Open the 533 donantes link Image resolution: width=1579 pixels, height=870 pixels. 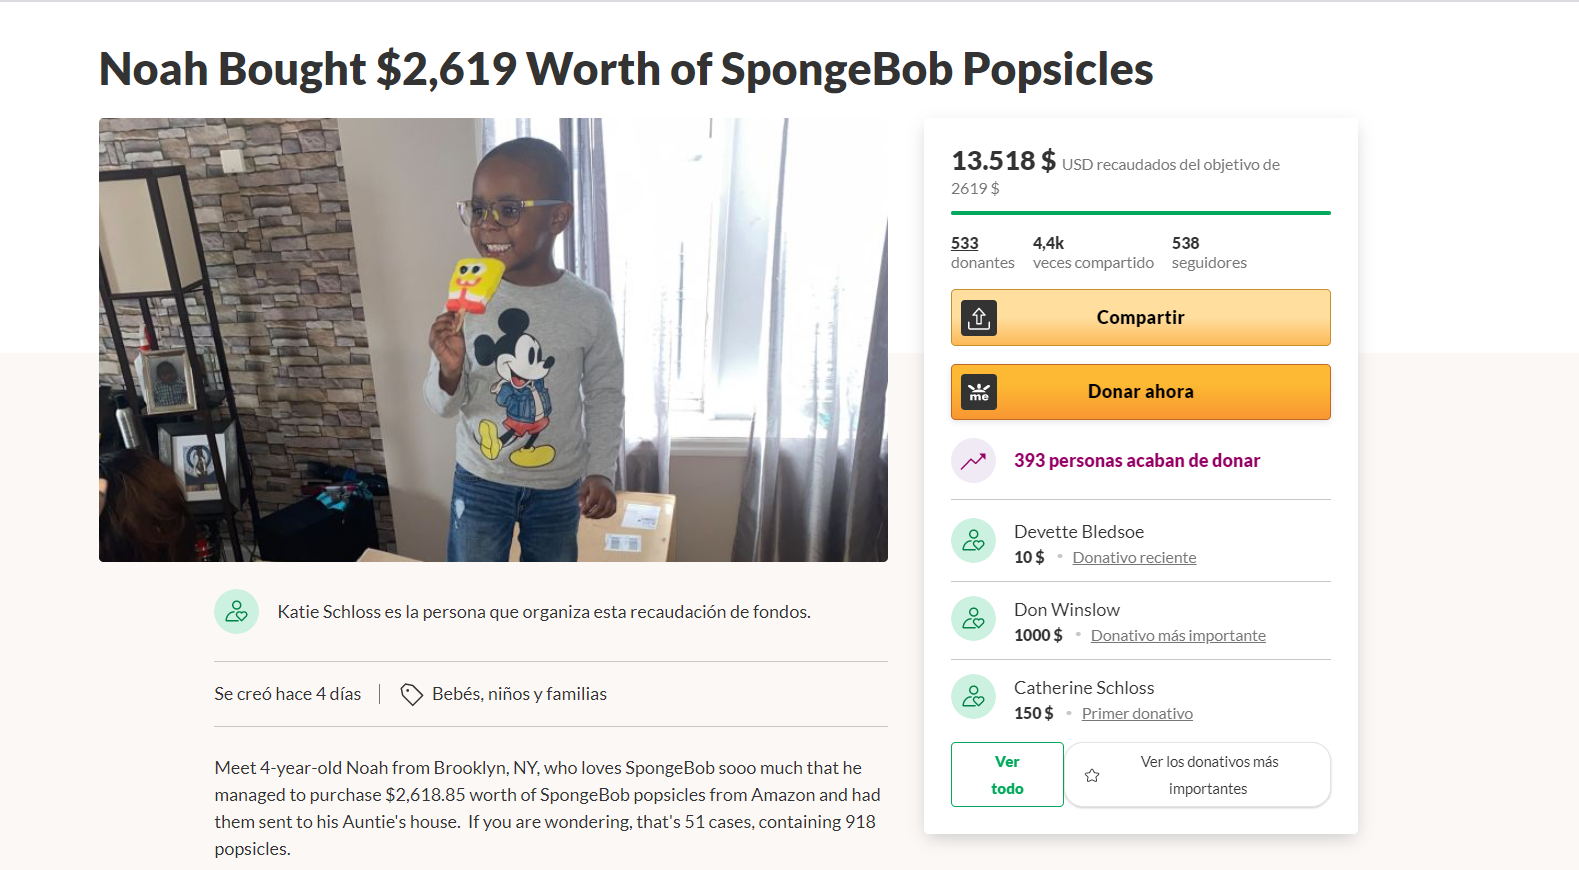[x=965, y=243]
